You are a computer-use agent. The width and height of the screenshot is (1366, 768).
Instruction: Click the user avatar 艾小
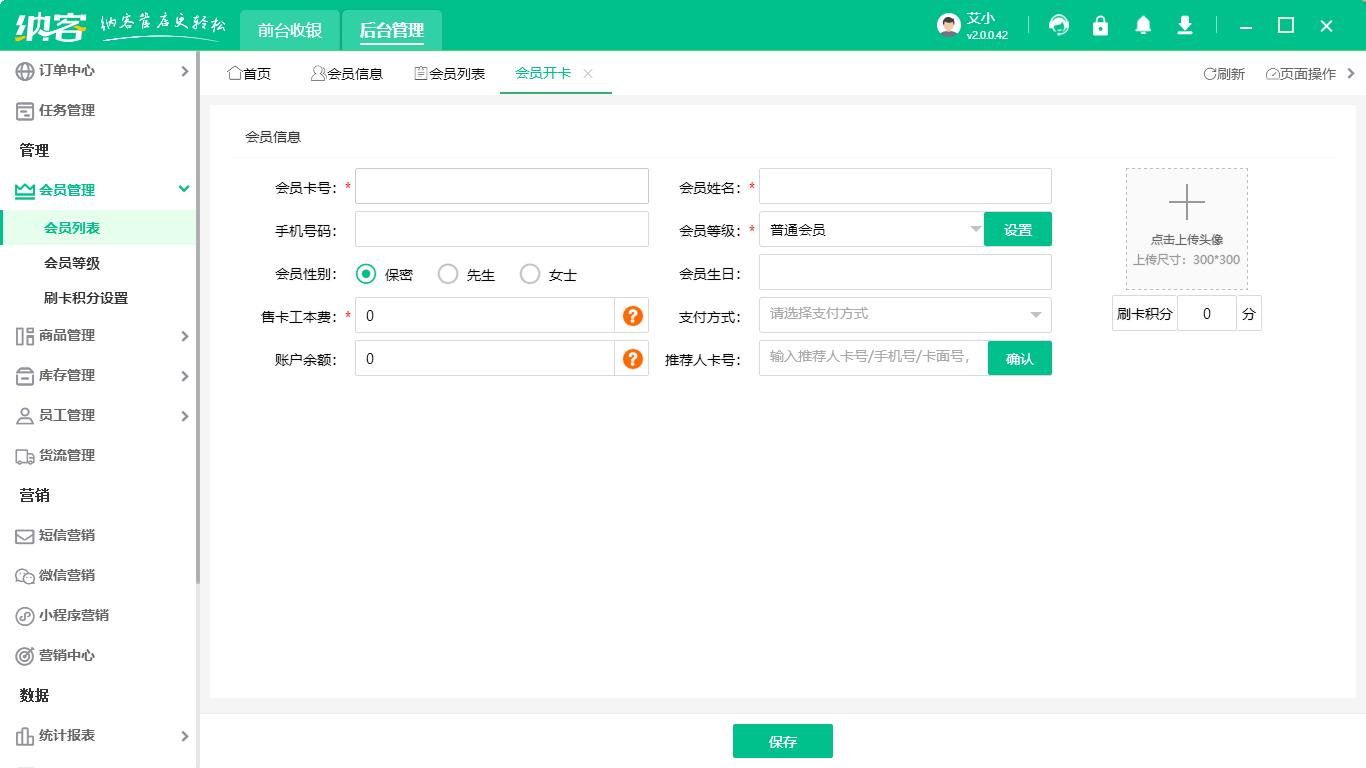949,26
